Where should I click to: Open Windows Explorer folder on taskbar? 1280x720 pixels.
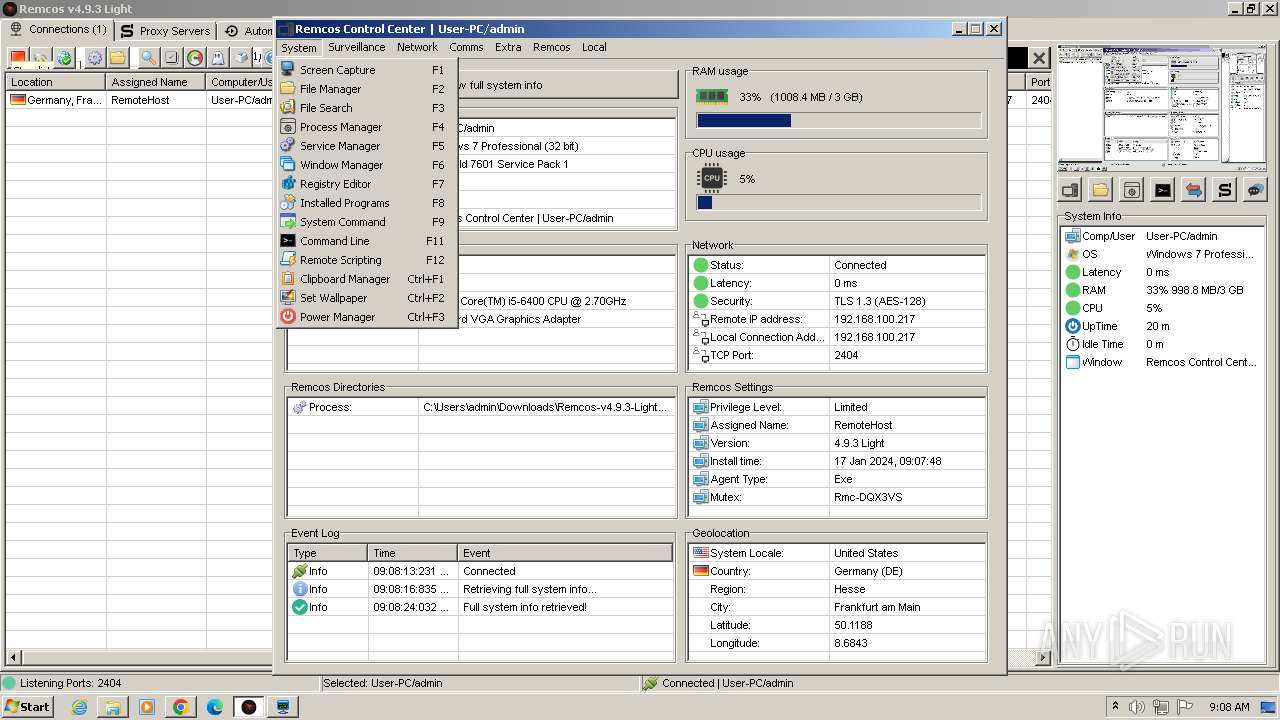(113, 707)
